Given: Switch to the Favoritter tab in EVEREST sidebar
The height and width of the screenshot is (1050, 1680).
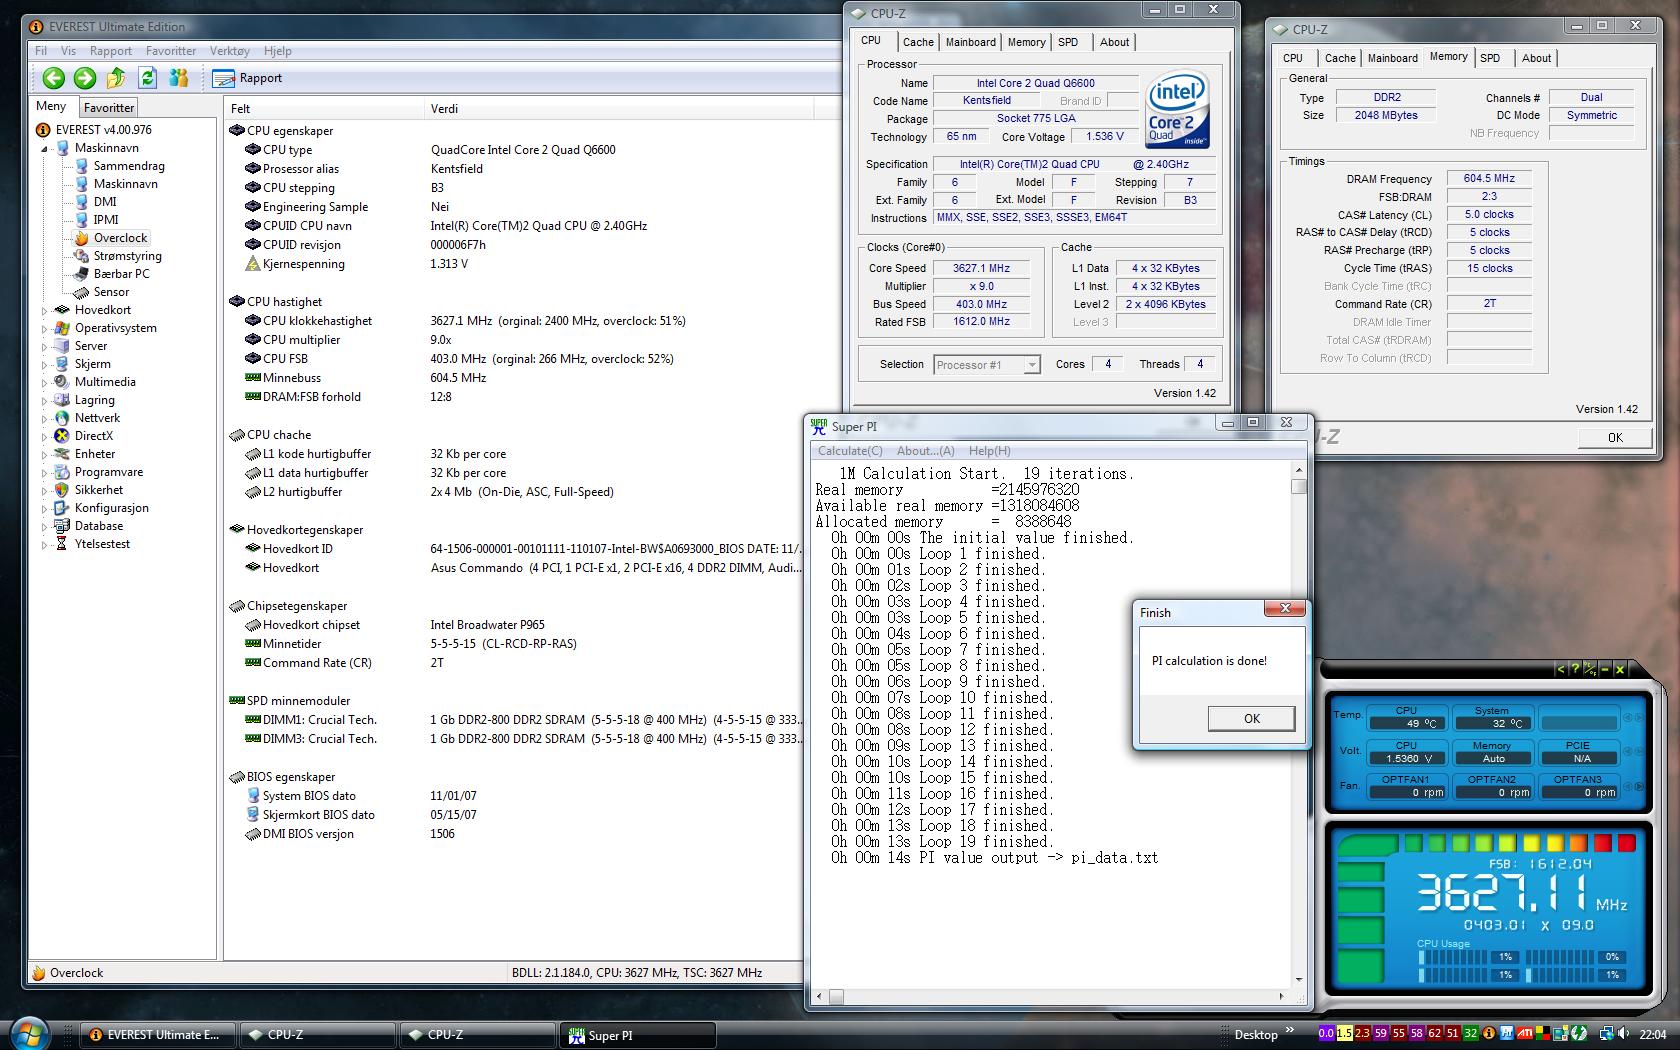Looking at the screenshot, I should 109,108.
